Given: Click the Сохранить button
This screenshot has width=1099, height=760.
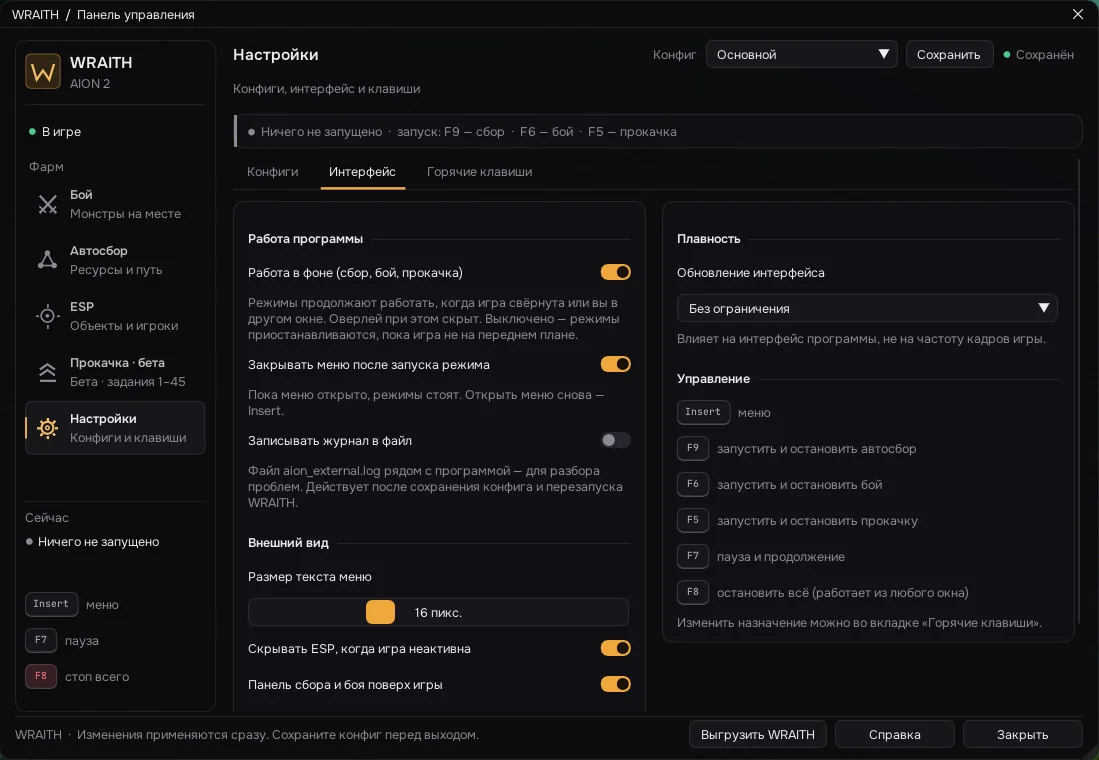Looking at the screenshot, I should tap(949, 55).
